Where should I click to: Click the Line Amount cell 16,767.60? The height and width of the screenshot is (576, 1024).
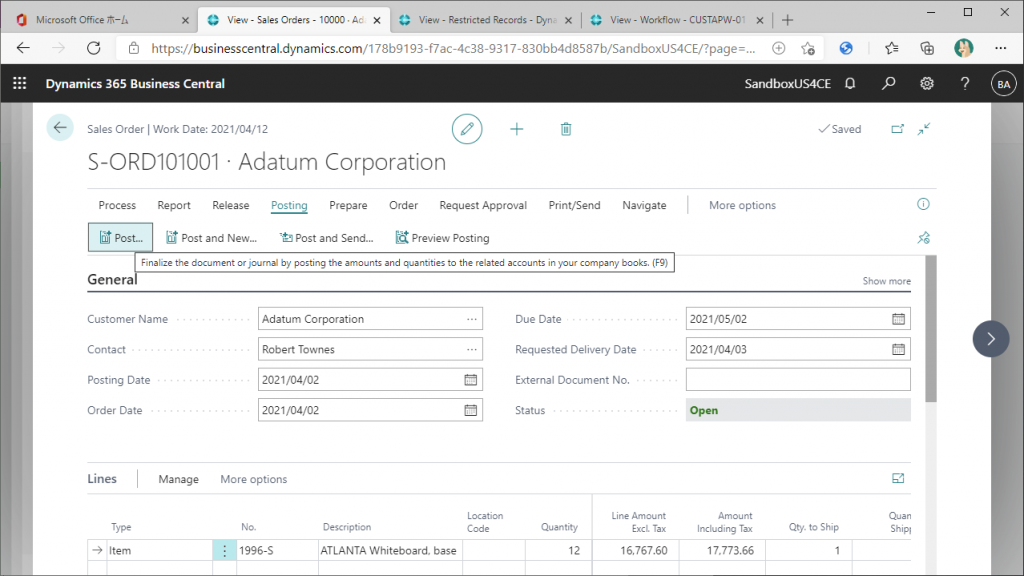[x=635, y=551]
